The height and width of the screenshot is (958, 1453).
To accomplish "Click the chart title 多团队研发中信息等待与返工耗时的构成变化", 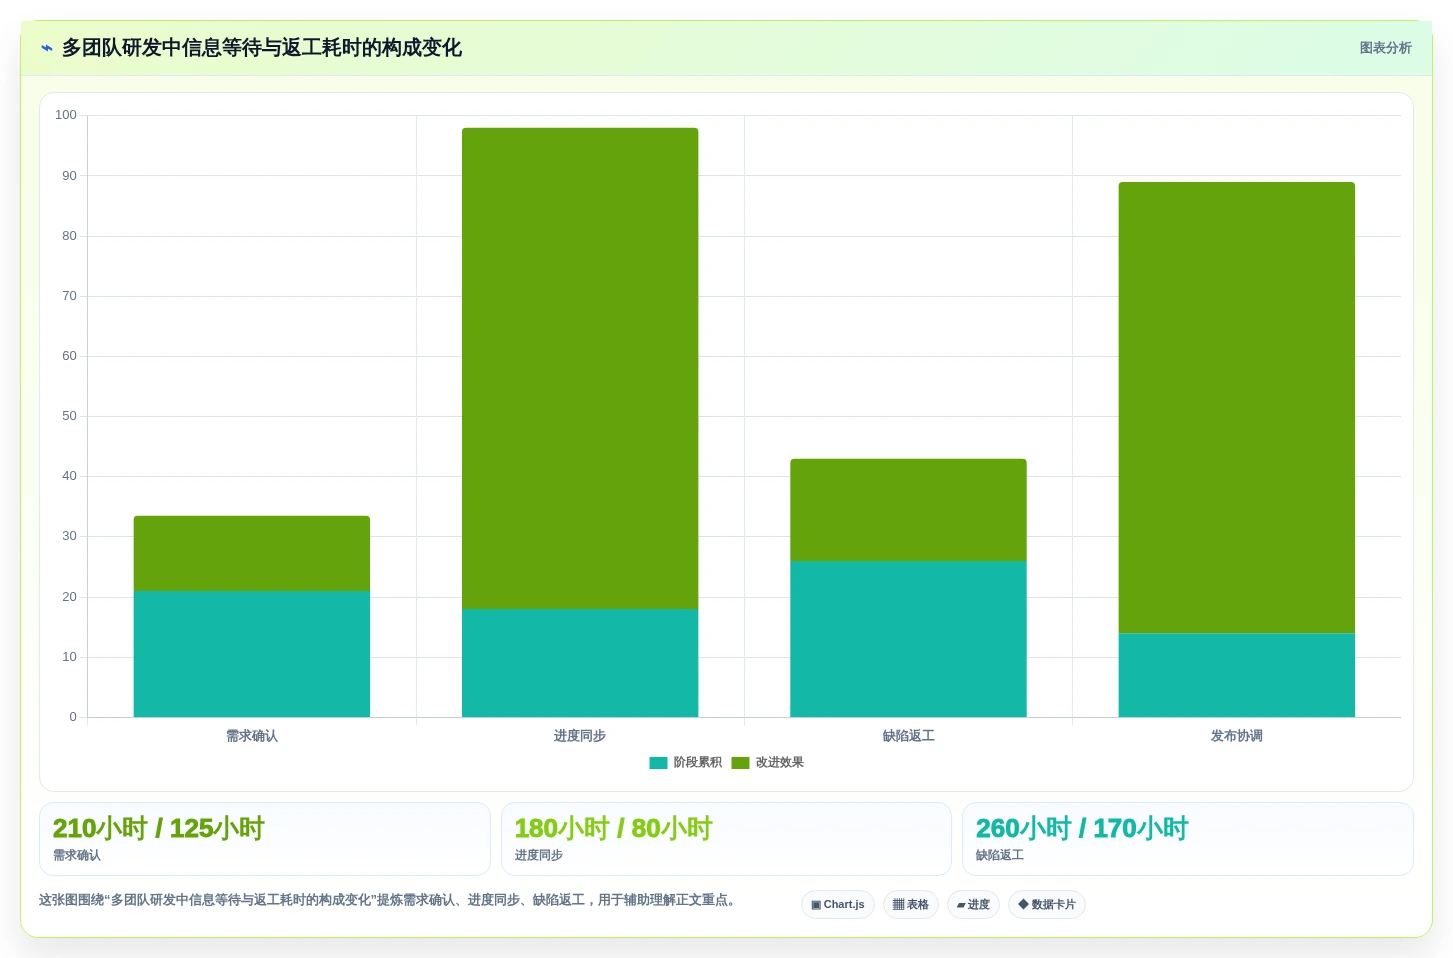I will [x=262, y=48].
